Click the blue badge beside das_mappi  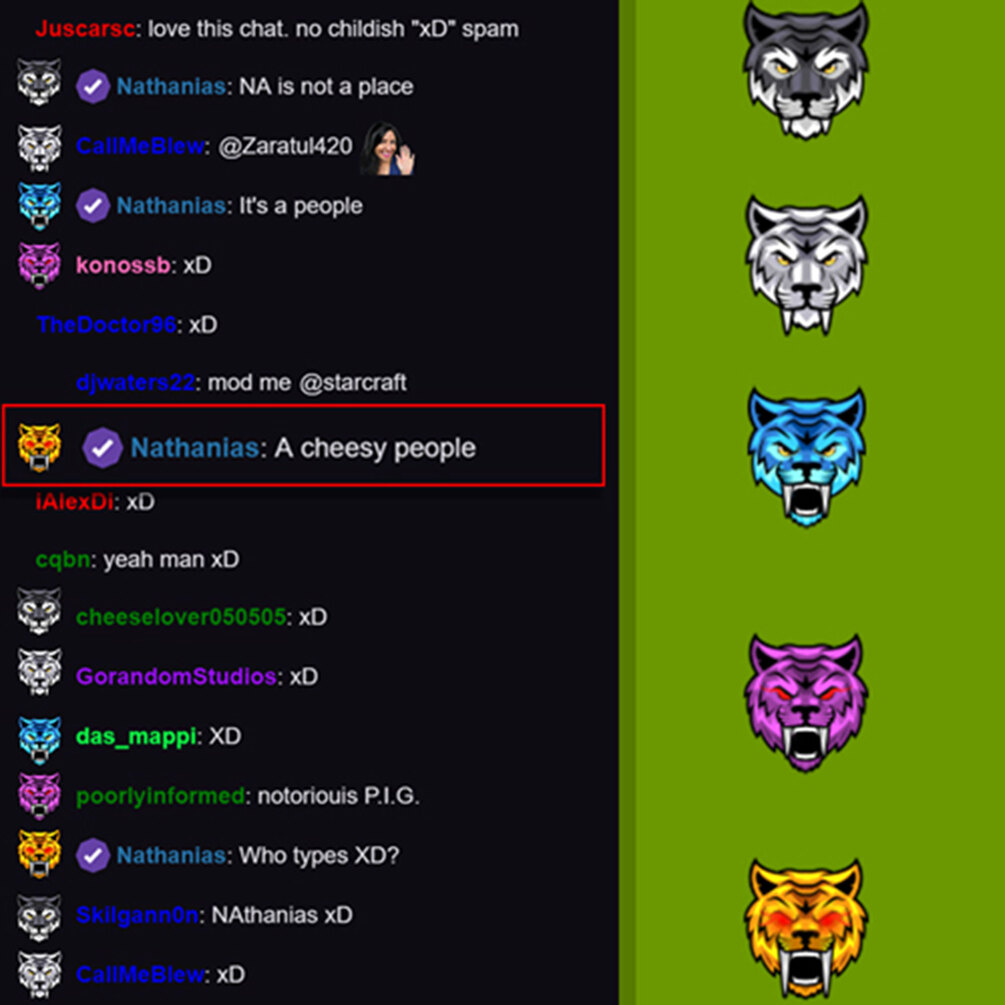coord(39,740)
